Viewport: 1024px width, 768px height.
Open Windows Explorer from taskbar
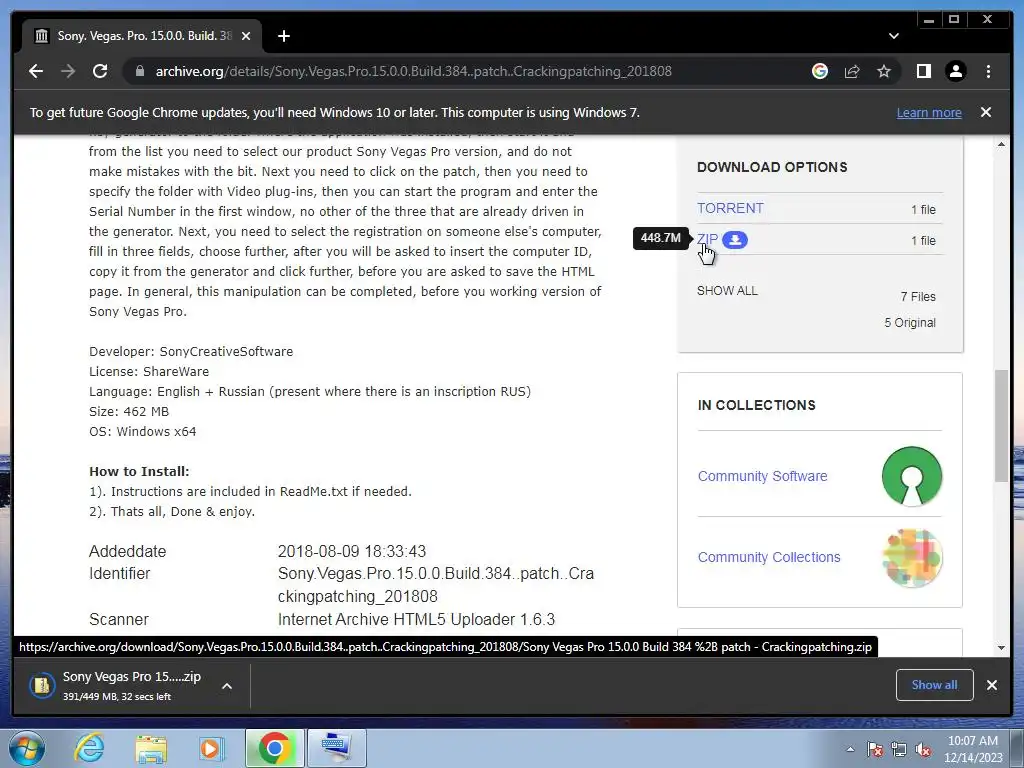(151, 748)
